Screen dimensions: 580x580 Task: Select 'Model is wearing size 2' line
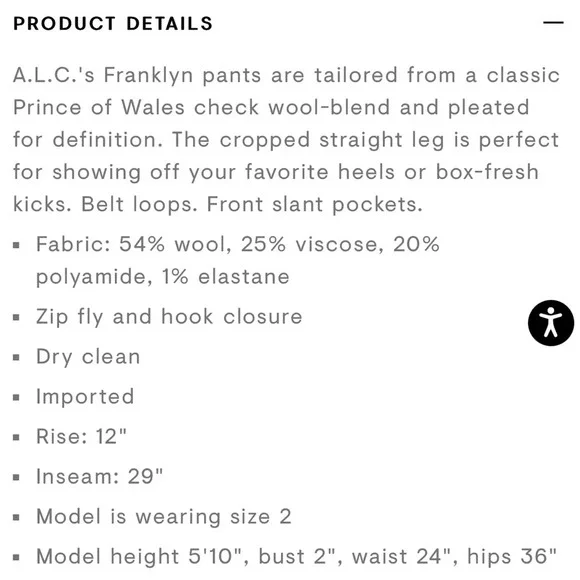click(x=164, y=517)
